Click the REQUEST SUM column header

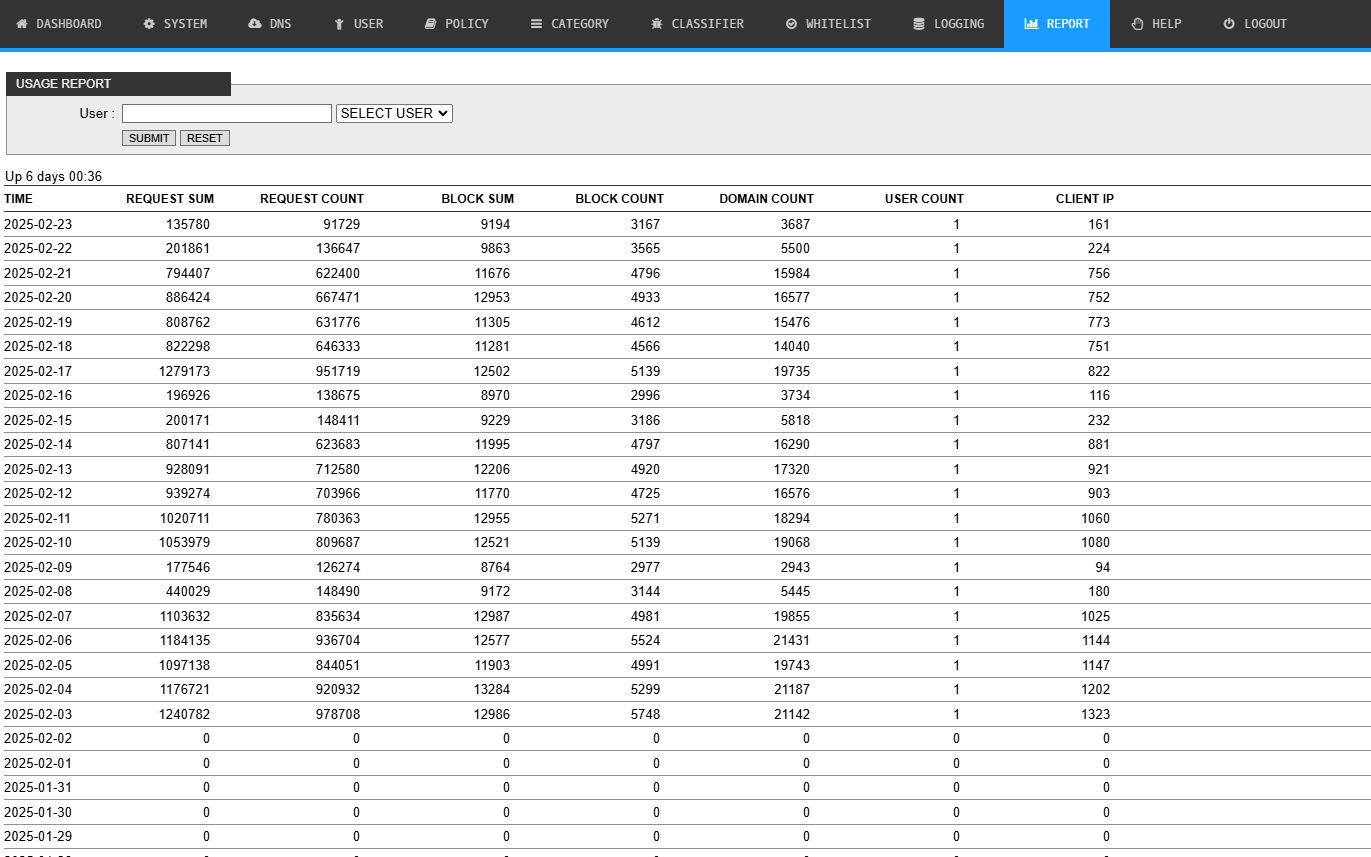tap(170, 199)
